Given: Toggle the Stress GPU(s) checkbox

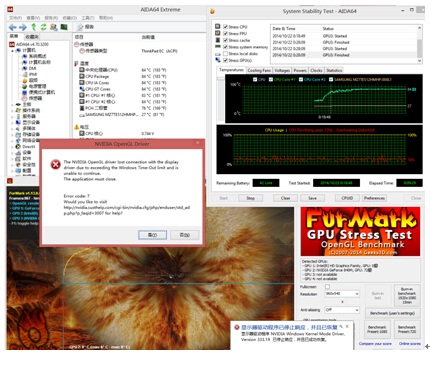Looking at the screenshot, I should tap(226, 60).
